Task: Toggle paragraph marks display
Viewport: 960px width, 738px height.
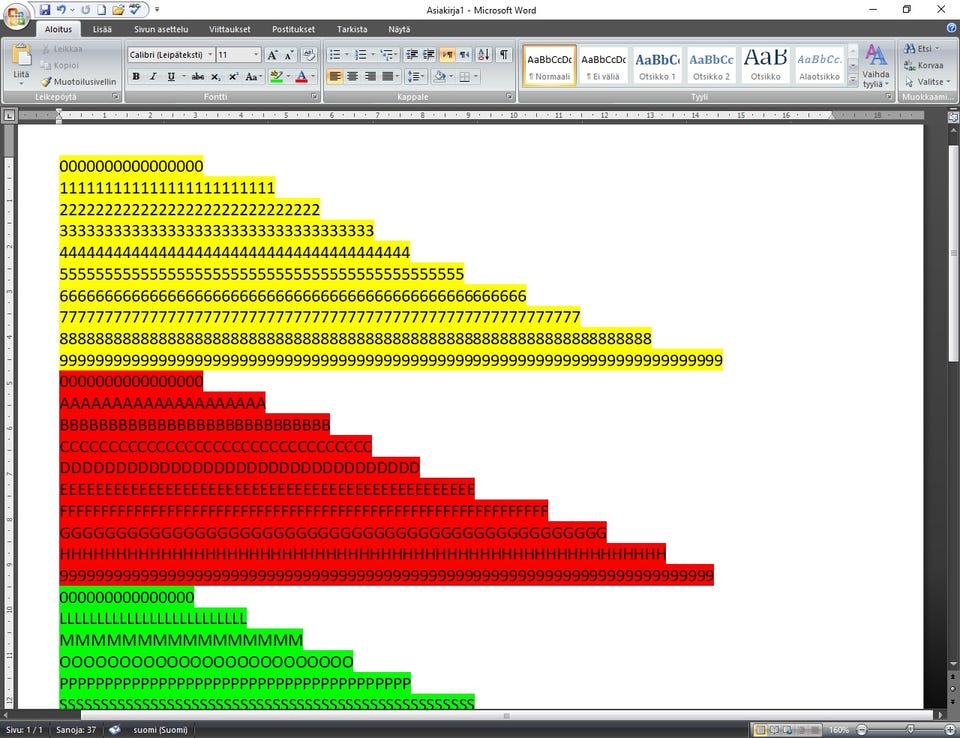Action: coord(503,55)
